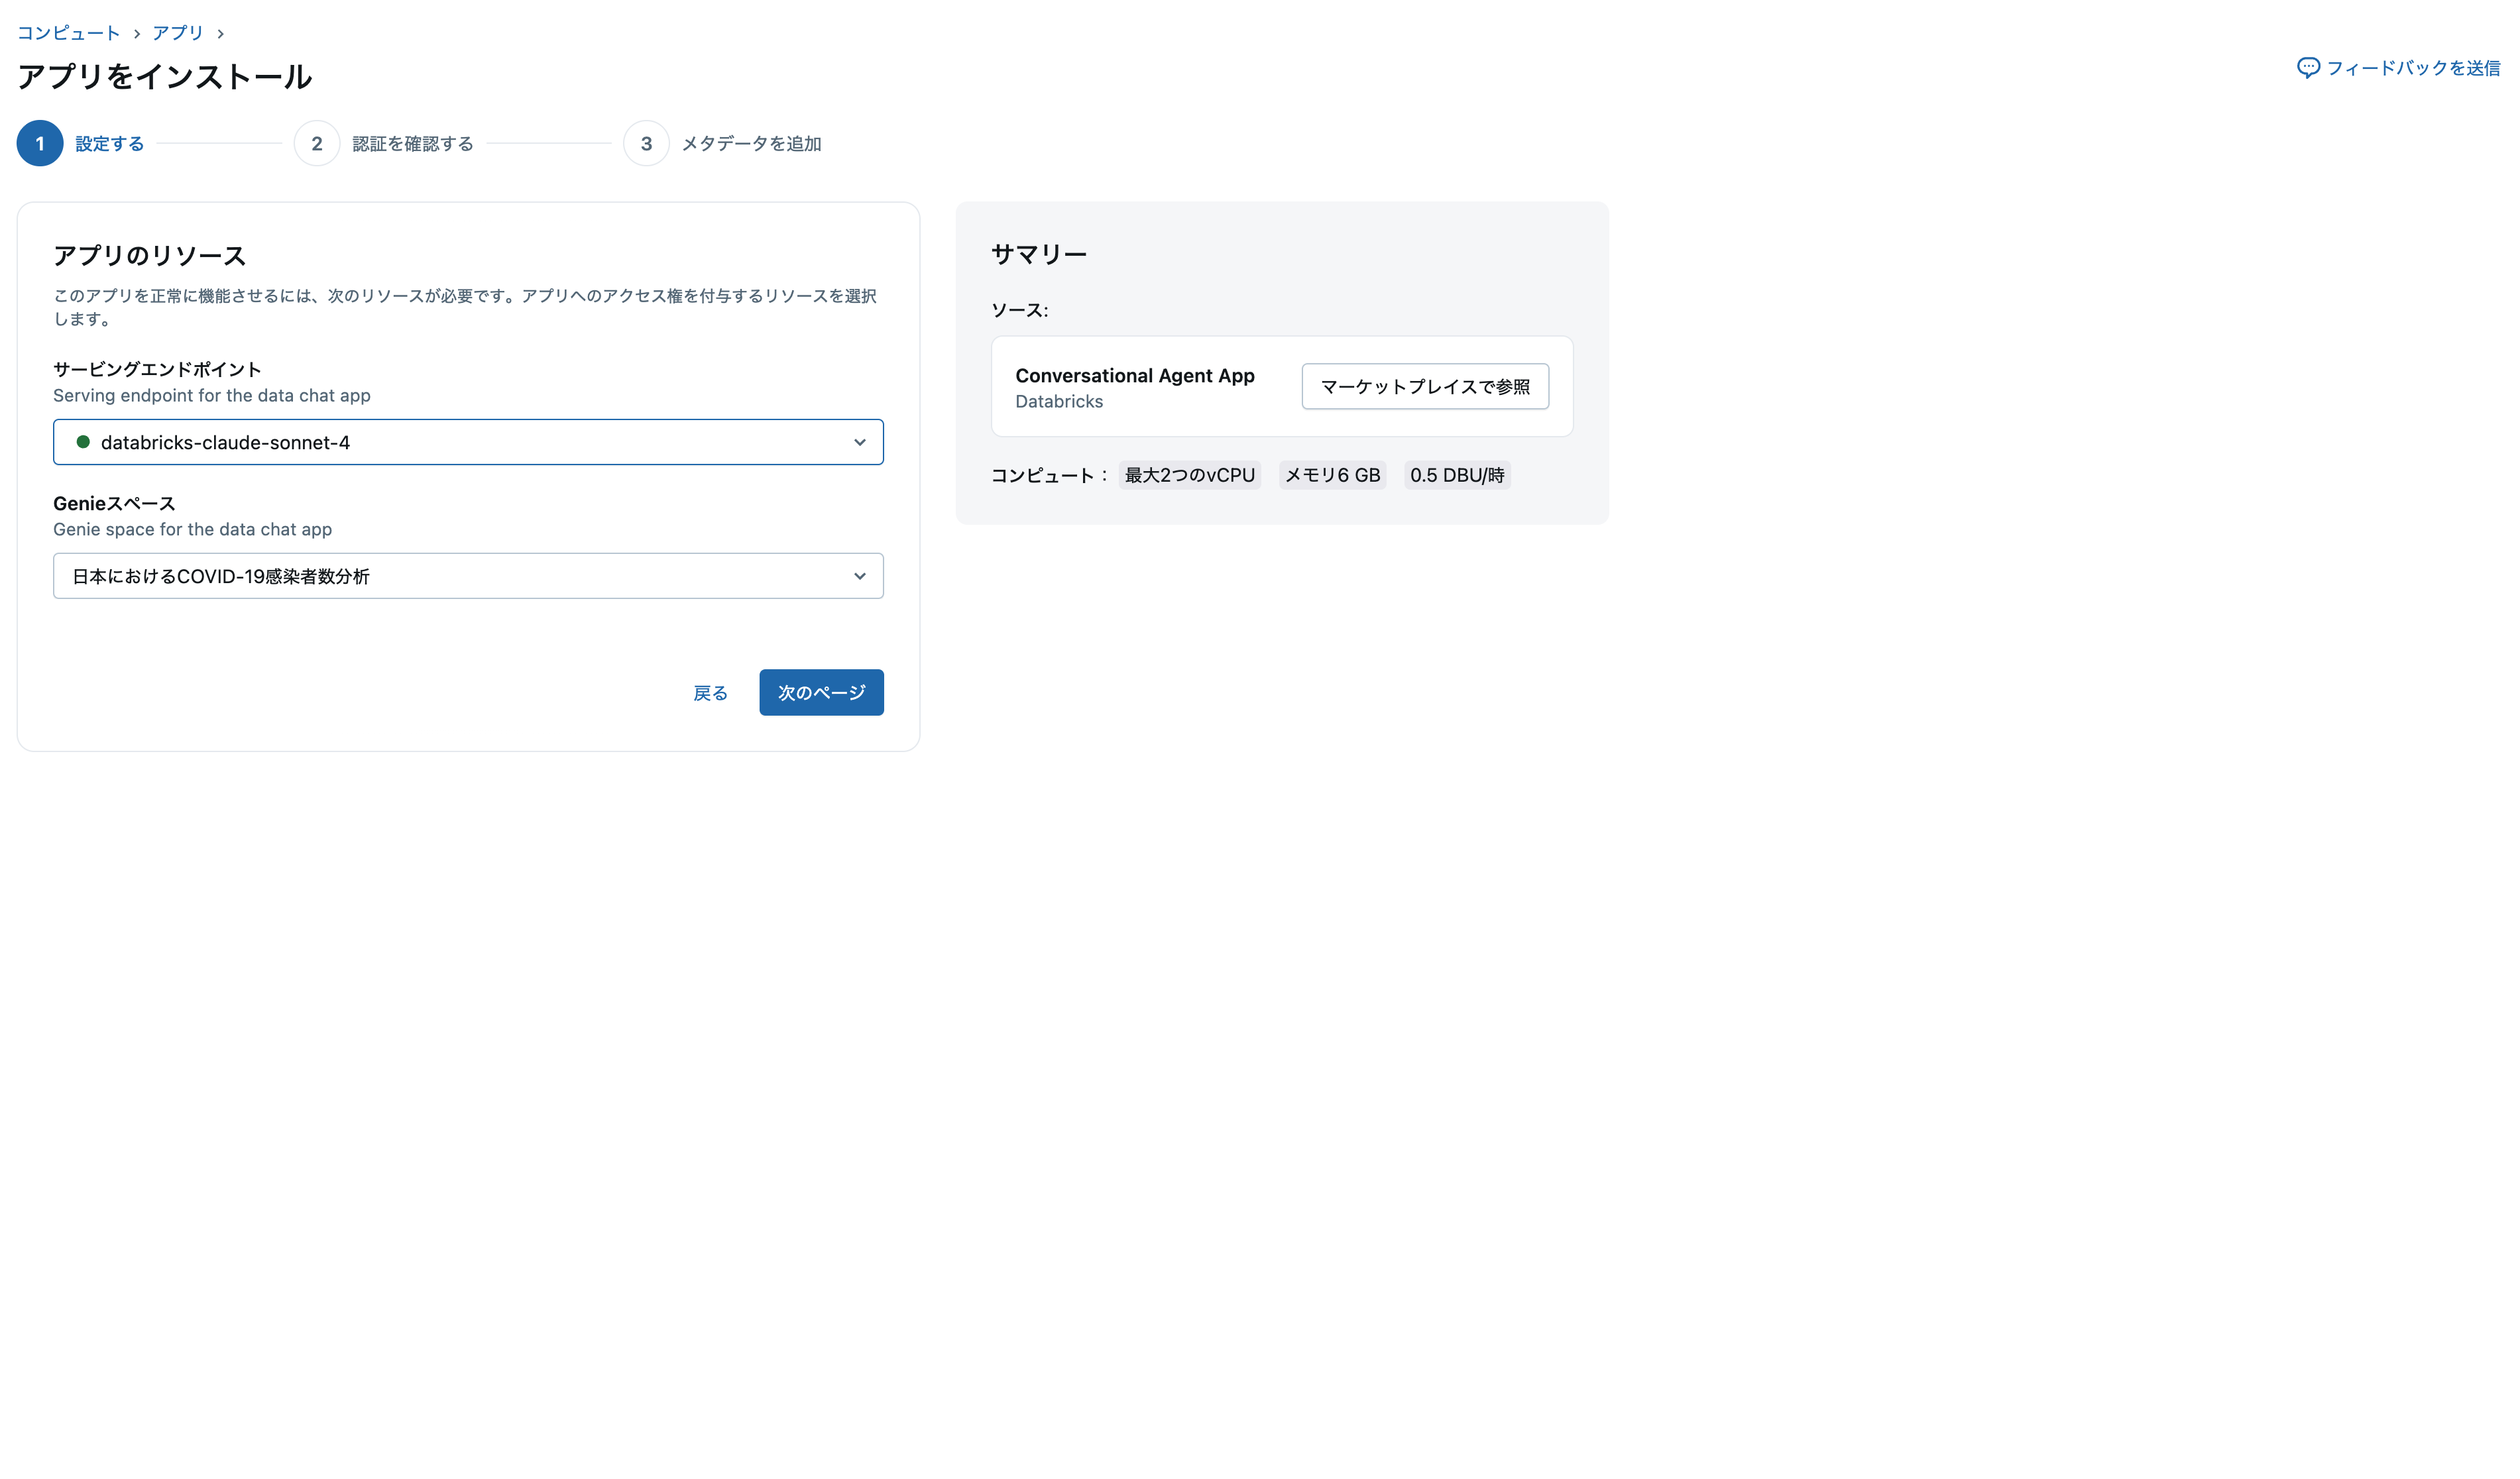Image resolution: width=2520 pixels, height=1479 pixels.
Task: Navigate to コンピュート breadcrumb
Action: [x=67, y=32]
